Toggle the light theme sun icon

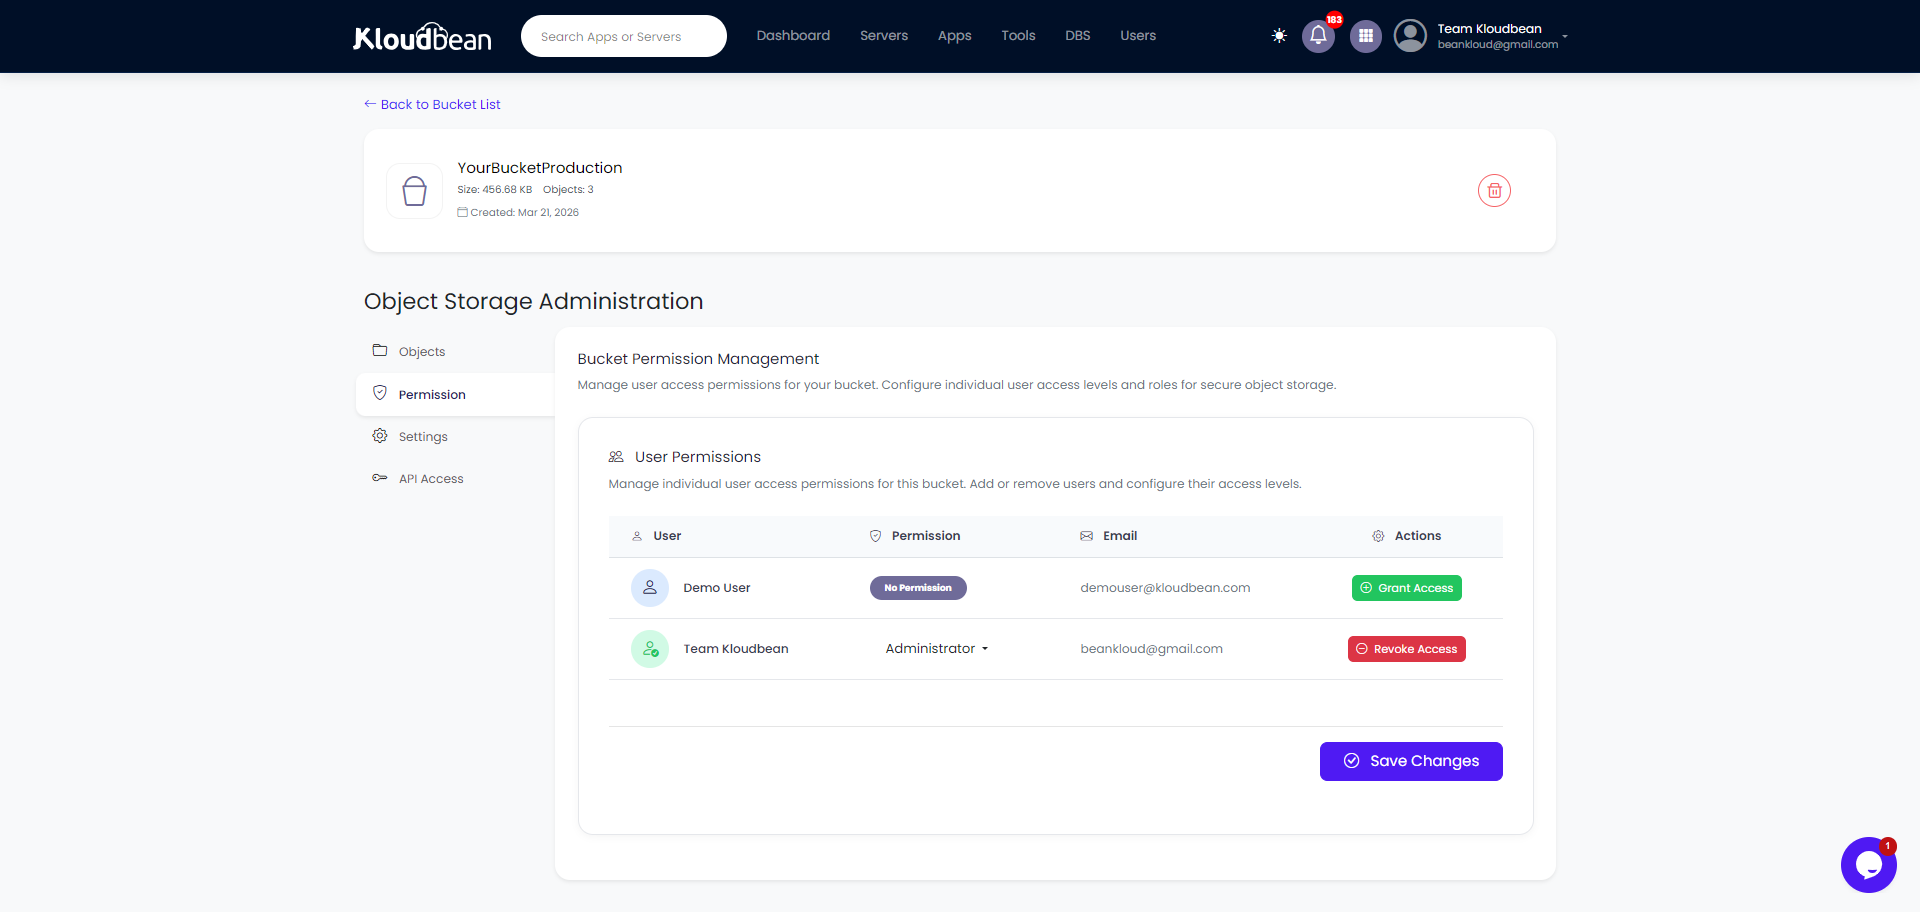coord(1279,35)
